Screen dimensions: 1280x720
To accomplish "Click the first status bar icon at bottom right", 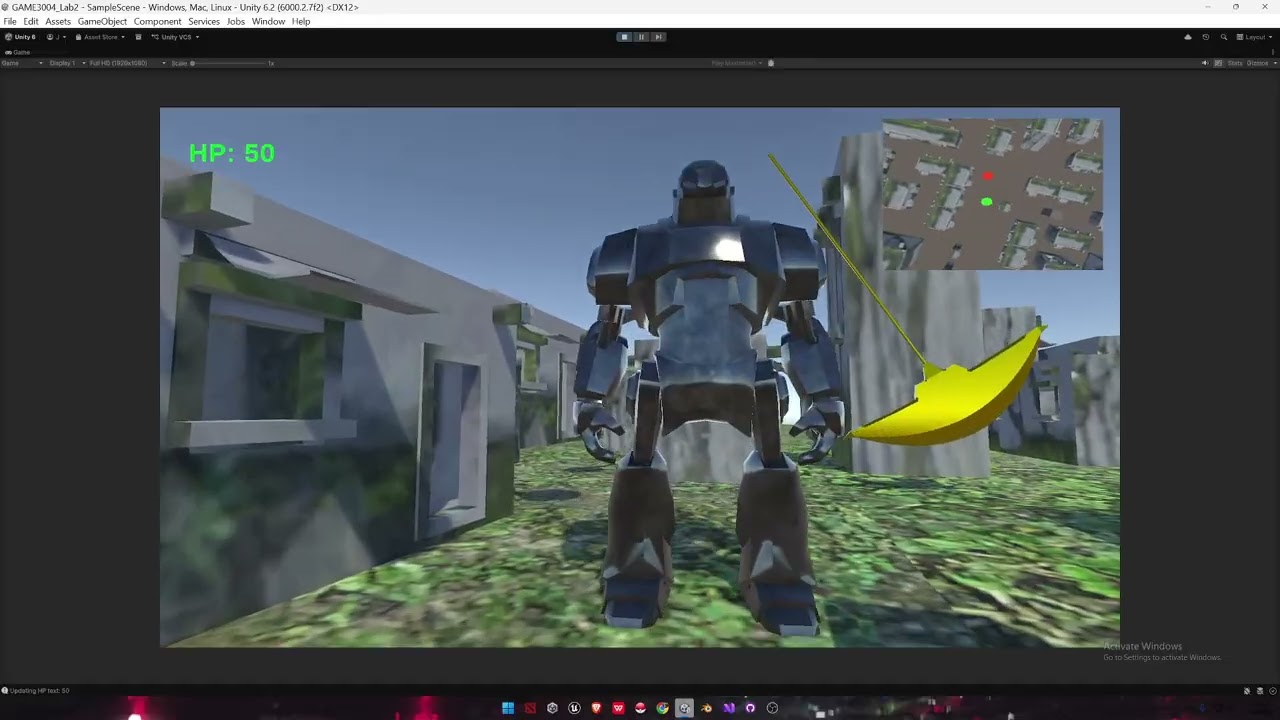I will pyautogui.click(x=1247, y=691).
